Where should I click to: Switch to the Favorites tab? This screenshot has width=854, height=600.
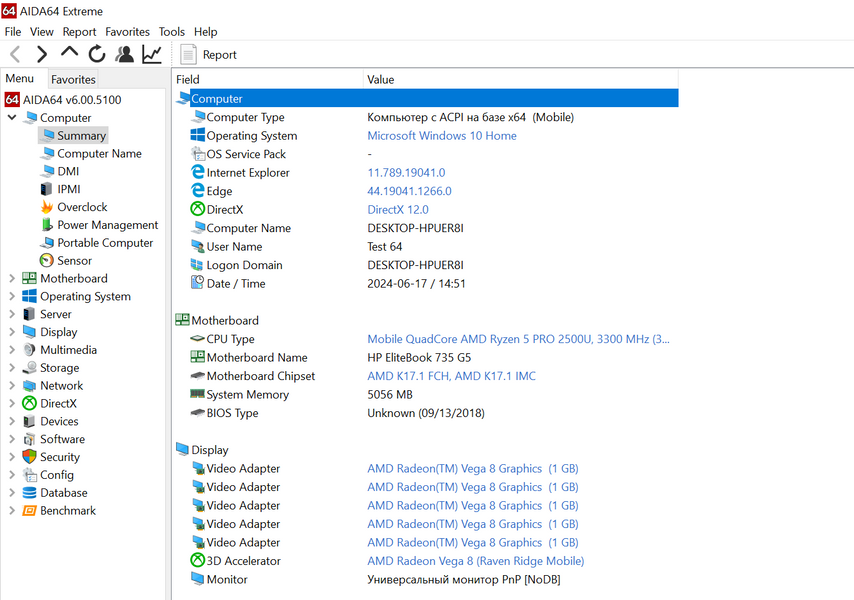(x=73, y=79)
